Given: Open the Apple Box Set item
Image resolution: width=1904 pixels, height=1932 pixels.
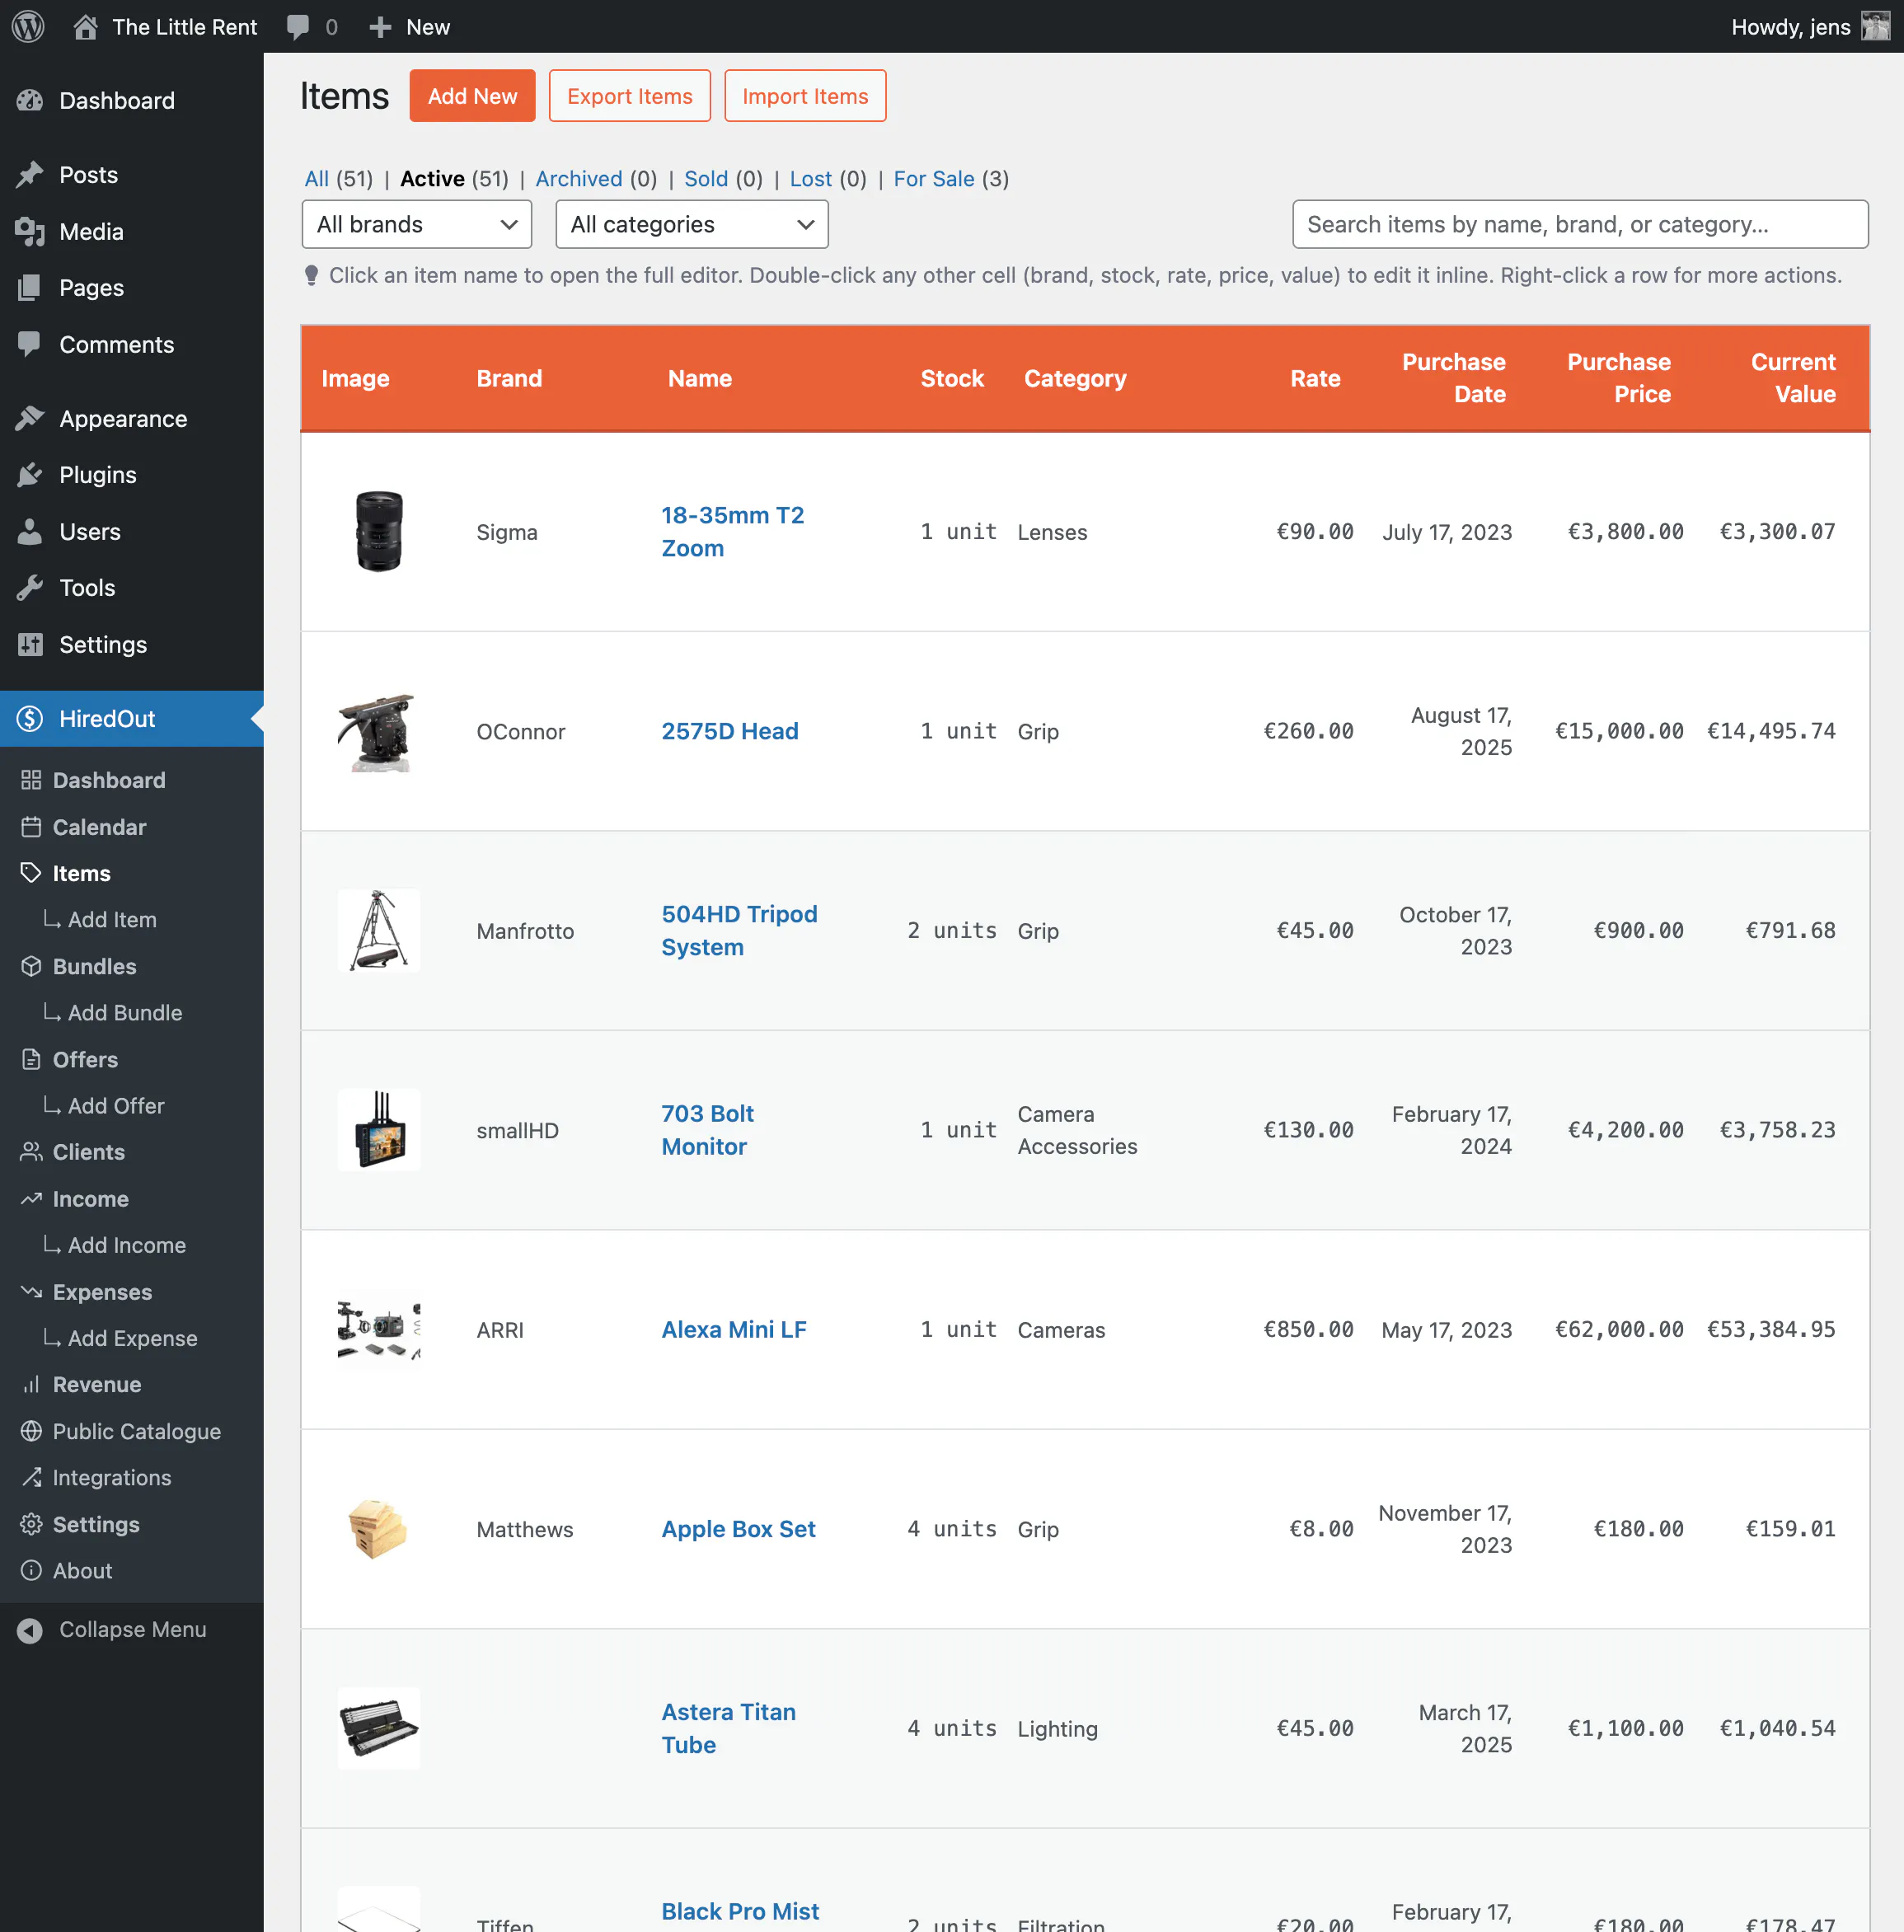Looking at the screenshot, I should click(x=739, y=1528).
